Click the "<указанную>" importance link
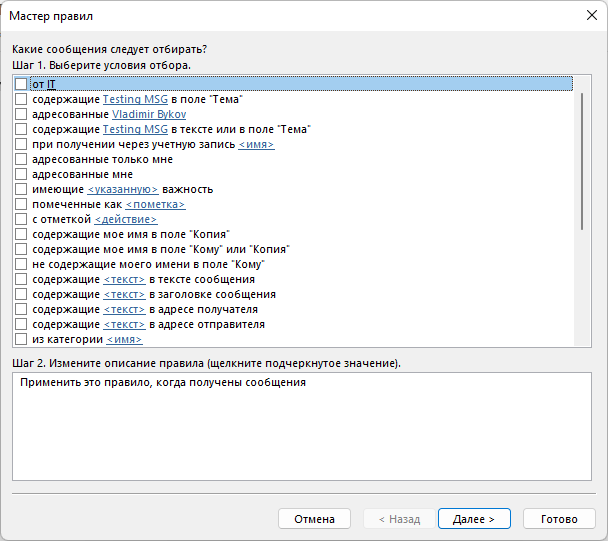This screenshot has width=608, height=541. point(122,189)
